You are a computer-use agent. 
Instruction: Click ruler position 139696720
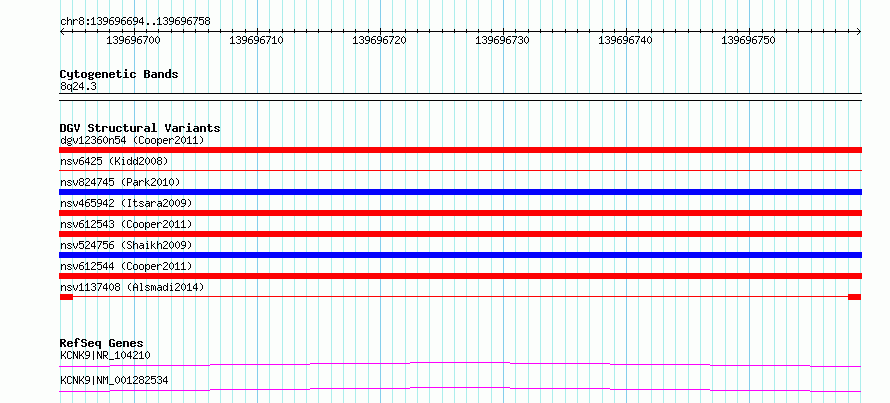(x=380, y=40)
